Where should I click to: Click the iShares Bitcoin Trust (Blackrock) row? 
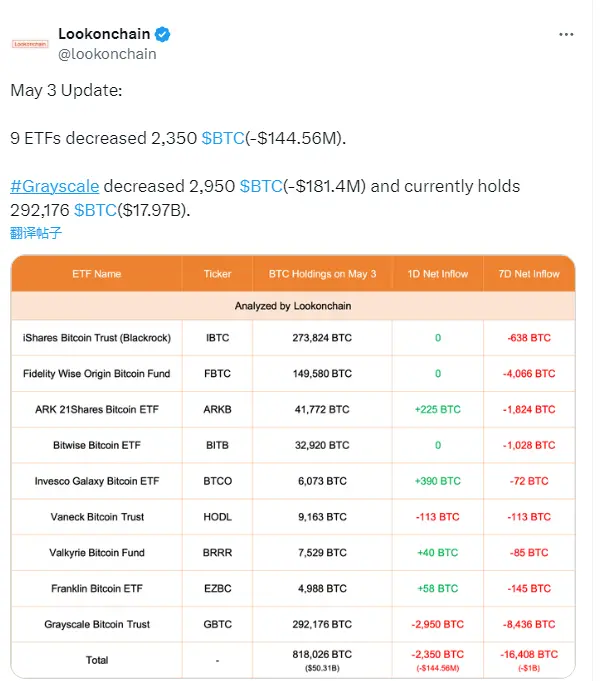point(97,338)
